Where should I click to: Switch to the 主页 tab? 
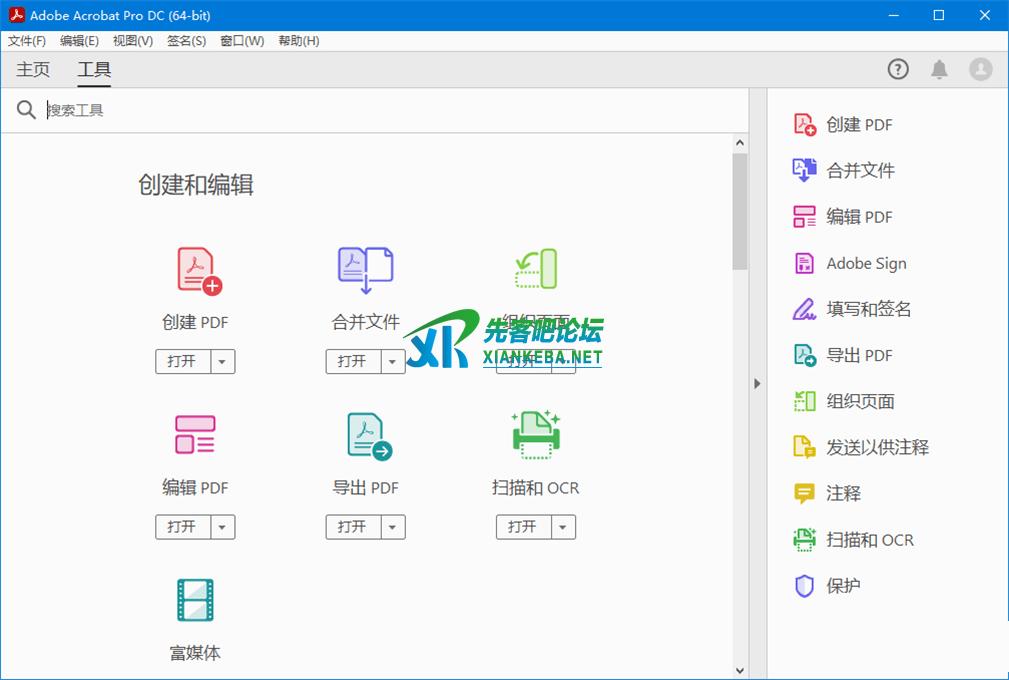coord(33,69)
